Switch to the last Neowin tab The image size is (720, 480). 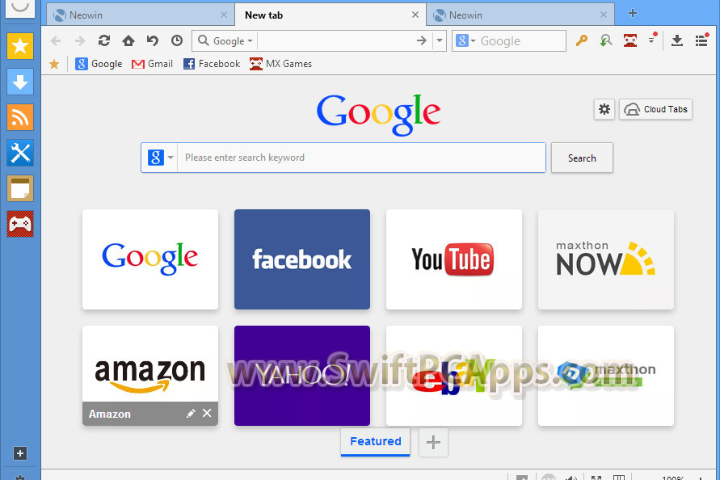click(520, 15)
